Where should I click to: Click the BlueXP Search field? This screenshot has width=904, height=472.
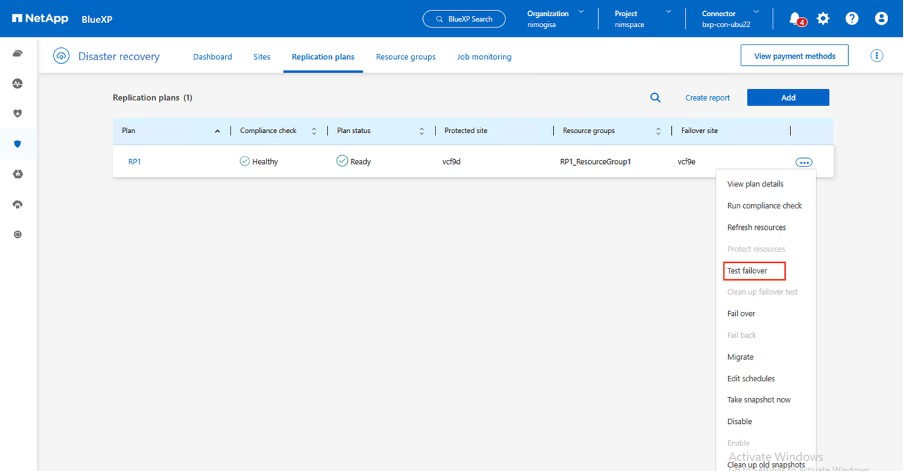[x=464, y=18]
